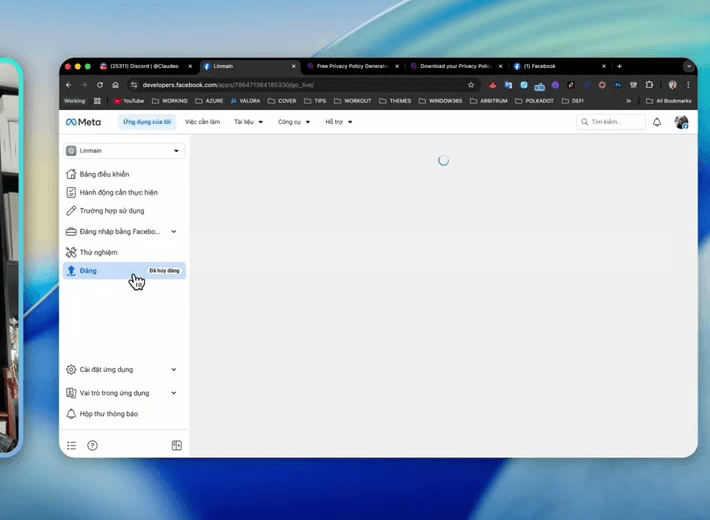Screen dimensions: 710x520
Task: Click the address bar URL
Action: point(228,85)
